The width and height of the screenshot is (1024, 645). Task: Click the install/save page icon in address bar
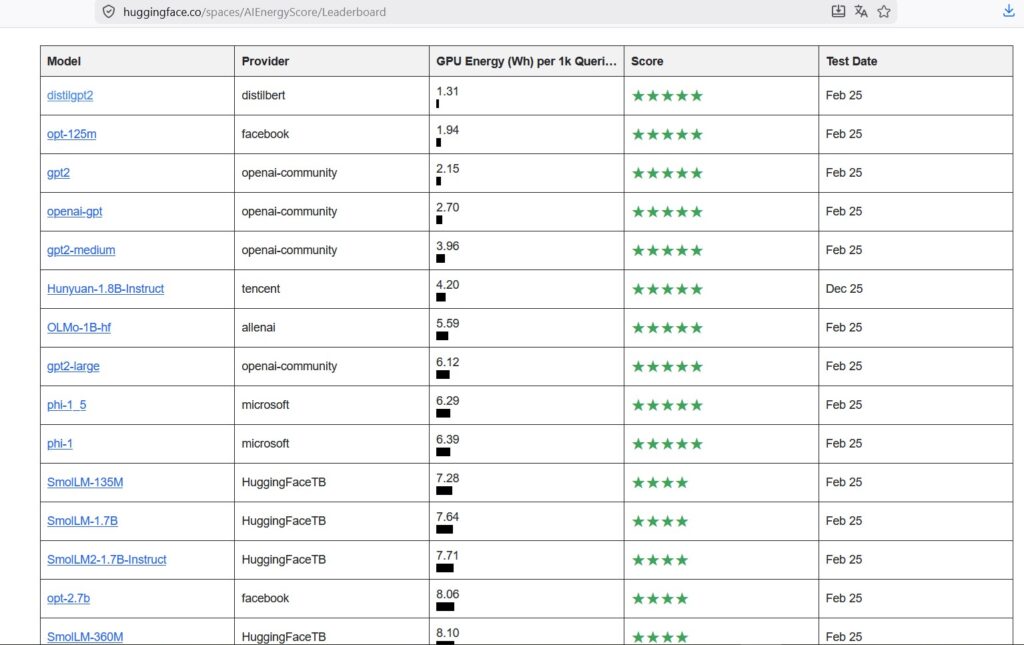pyautogui.click(x=838, y=11)
